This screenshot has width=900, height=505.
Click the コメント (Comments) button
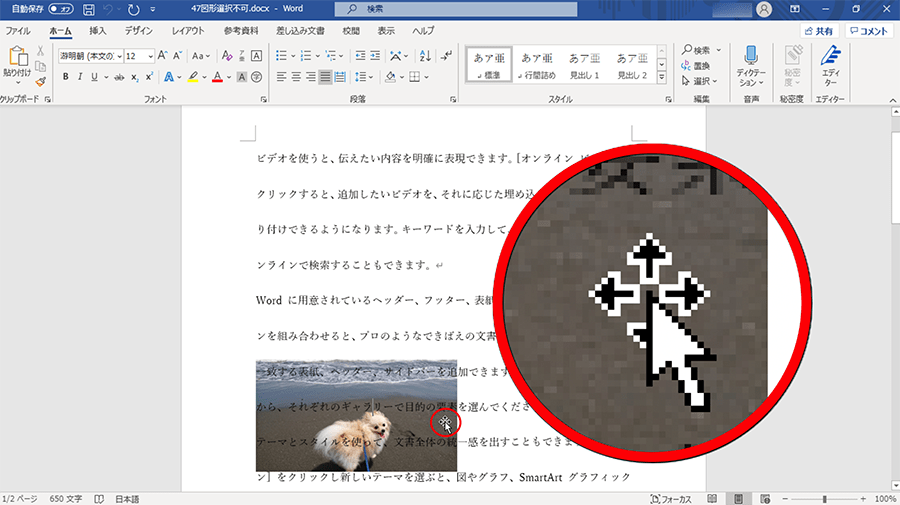868,31
